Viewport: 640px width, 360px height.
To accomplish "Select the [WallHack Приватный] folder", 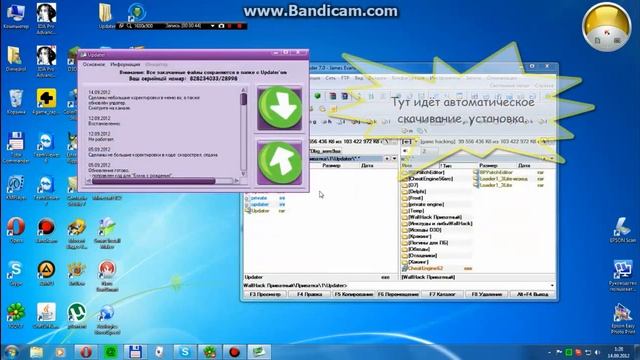I will point(432,218).
